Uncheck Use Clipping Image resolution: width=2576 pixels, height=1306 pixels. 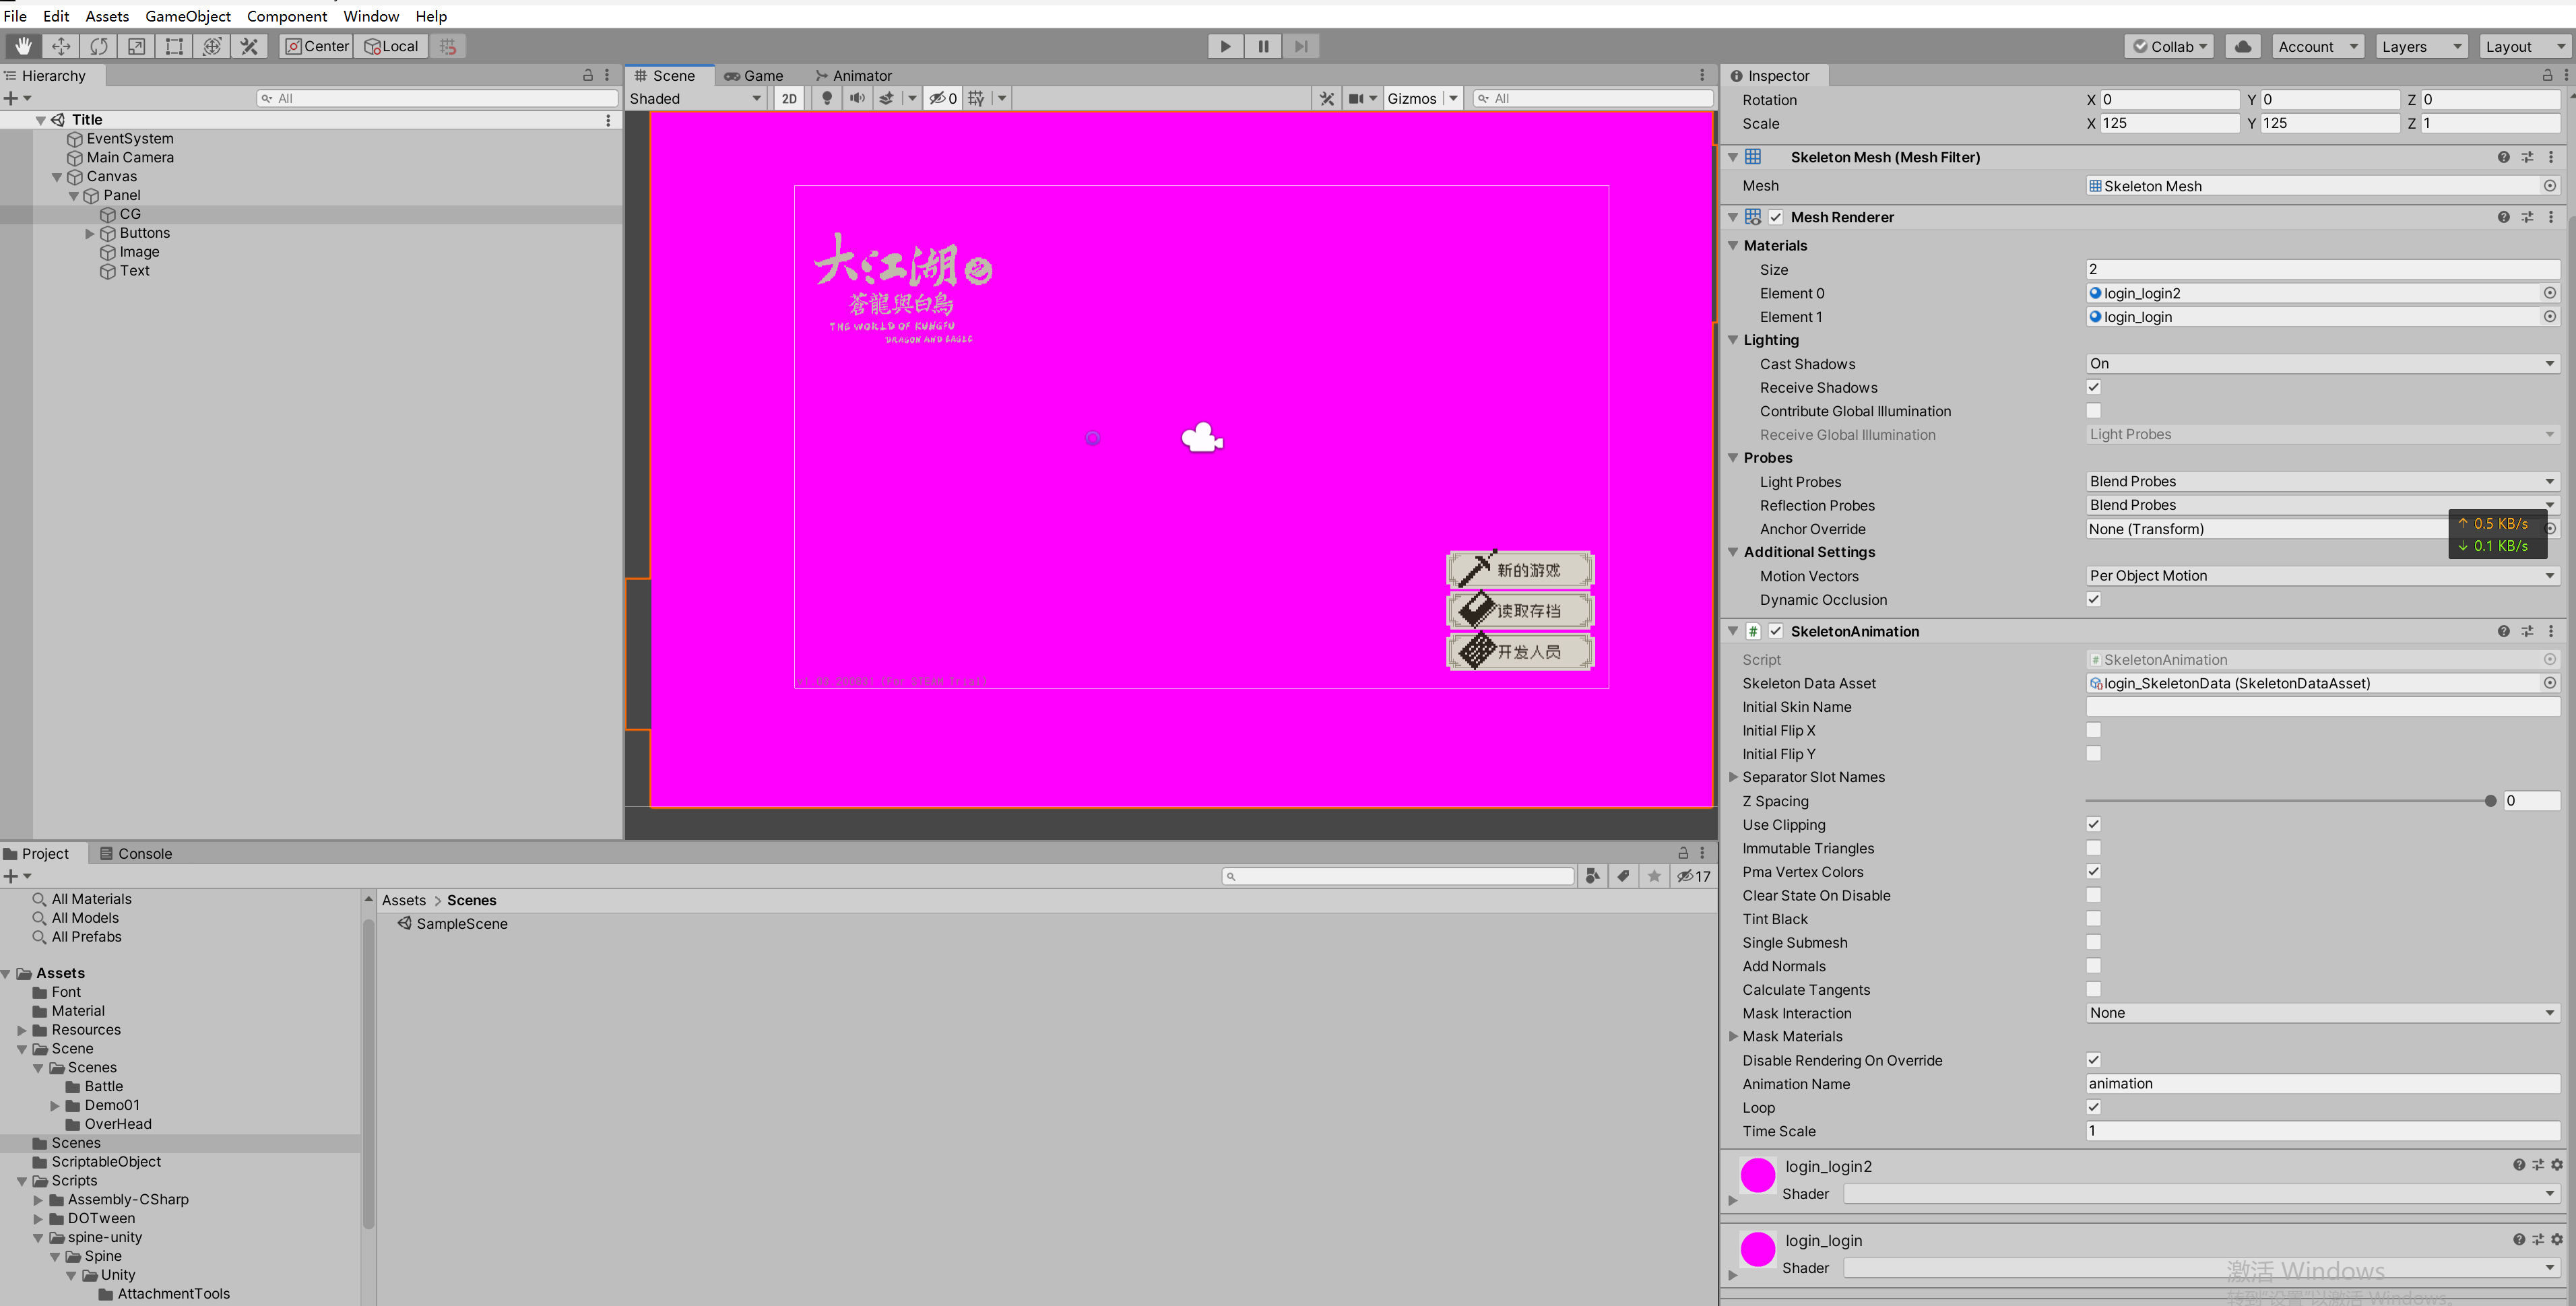[2093, 824]
